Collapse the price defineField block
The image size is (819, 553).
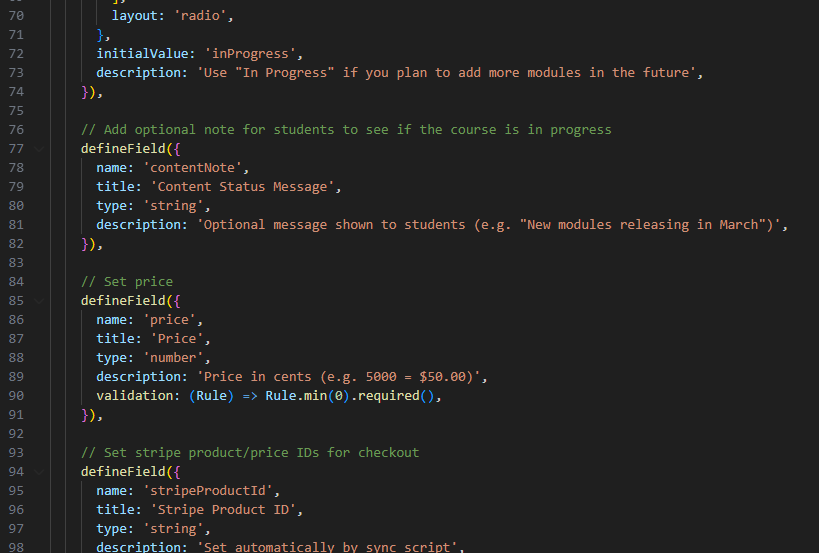click(x=40, y=301)
